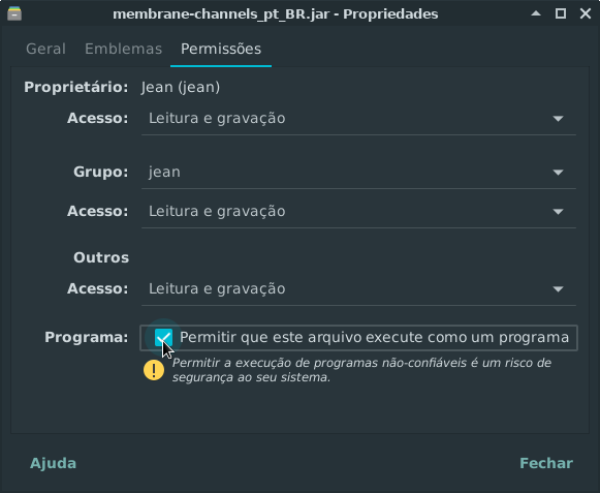Screen dimensions: 600x493
Task: Uncheck Permitir que este arquivo execute como programa
Action: point(163,337)
